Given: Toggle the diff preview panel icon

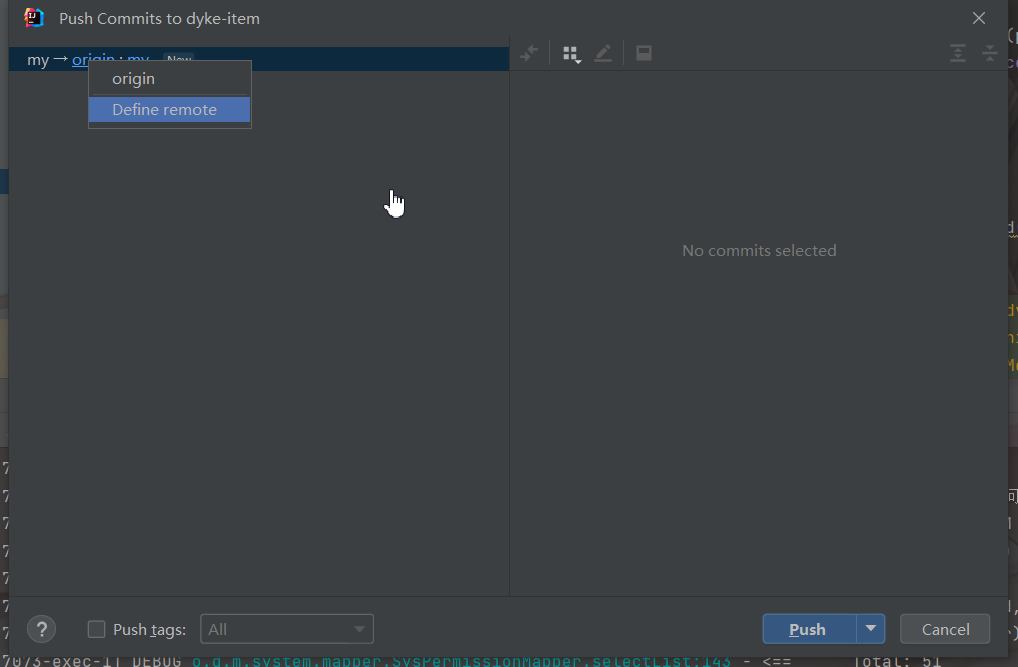Looking at the screenshot, I should tap(644, 54).
